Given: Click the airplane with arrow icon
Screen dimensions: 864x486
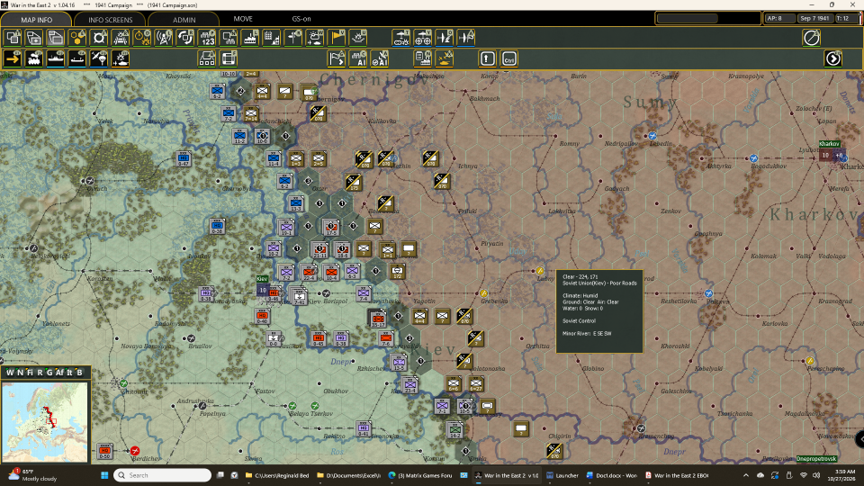Looking at the screenshot, I should (x=444, y=37).
